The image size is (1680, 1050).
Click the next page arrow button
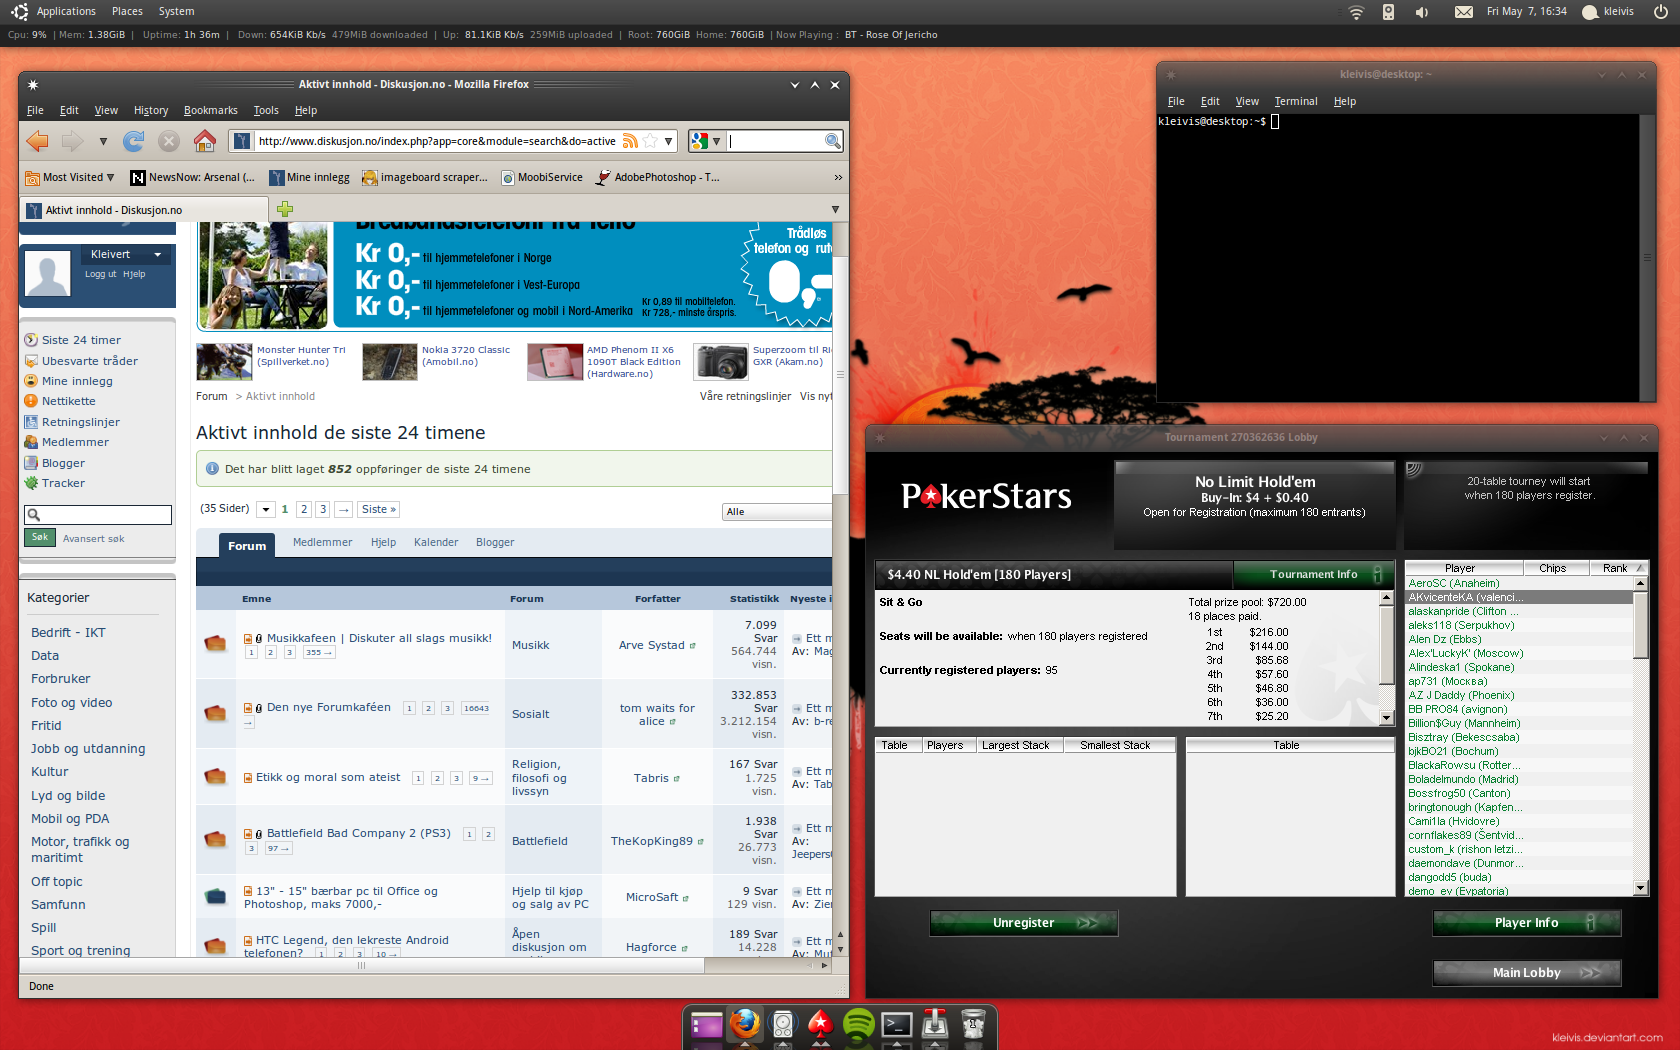click(343, 509)
